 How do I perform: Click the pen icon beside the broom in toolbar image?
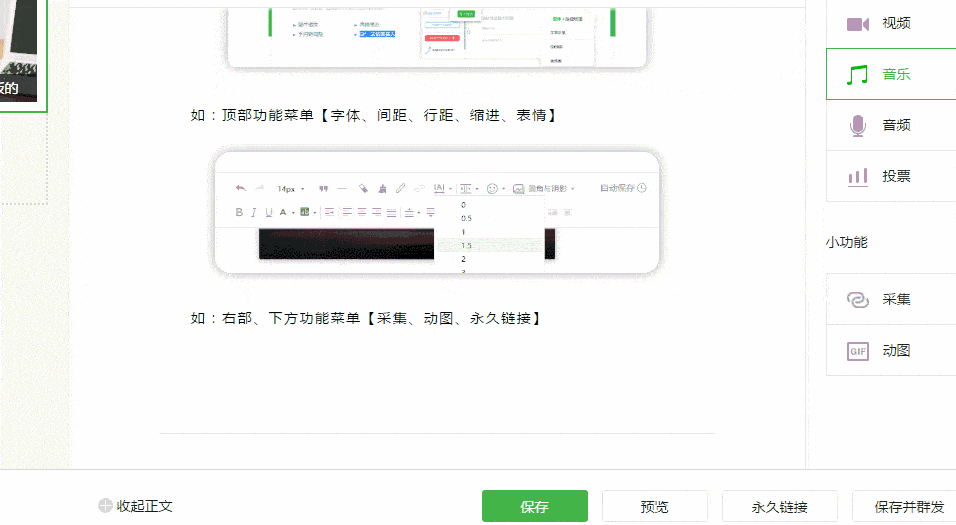(401, 188)
